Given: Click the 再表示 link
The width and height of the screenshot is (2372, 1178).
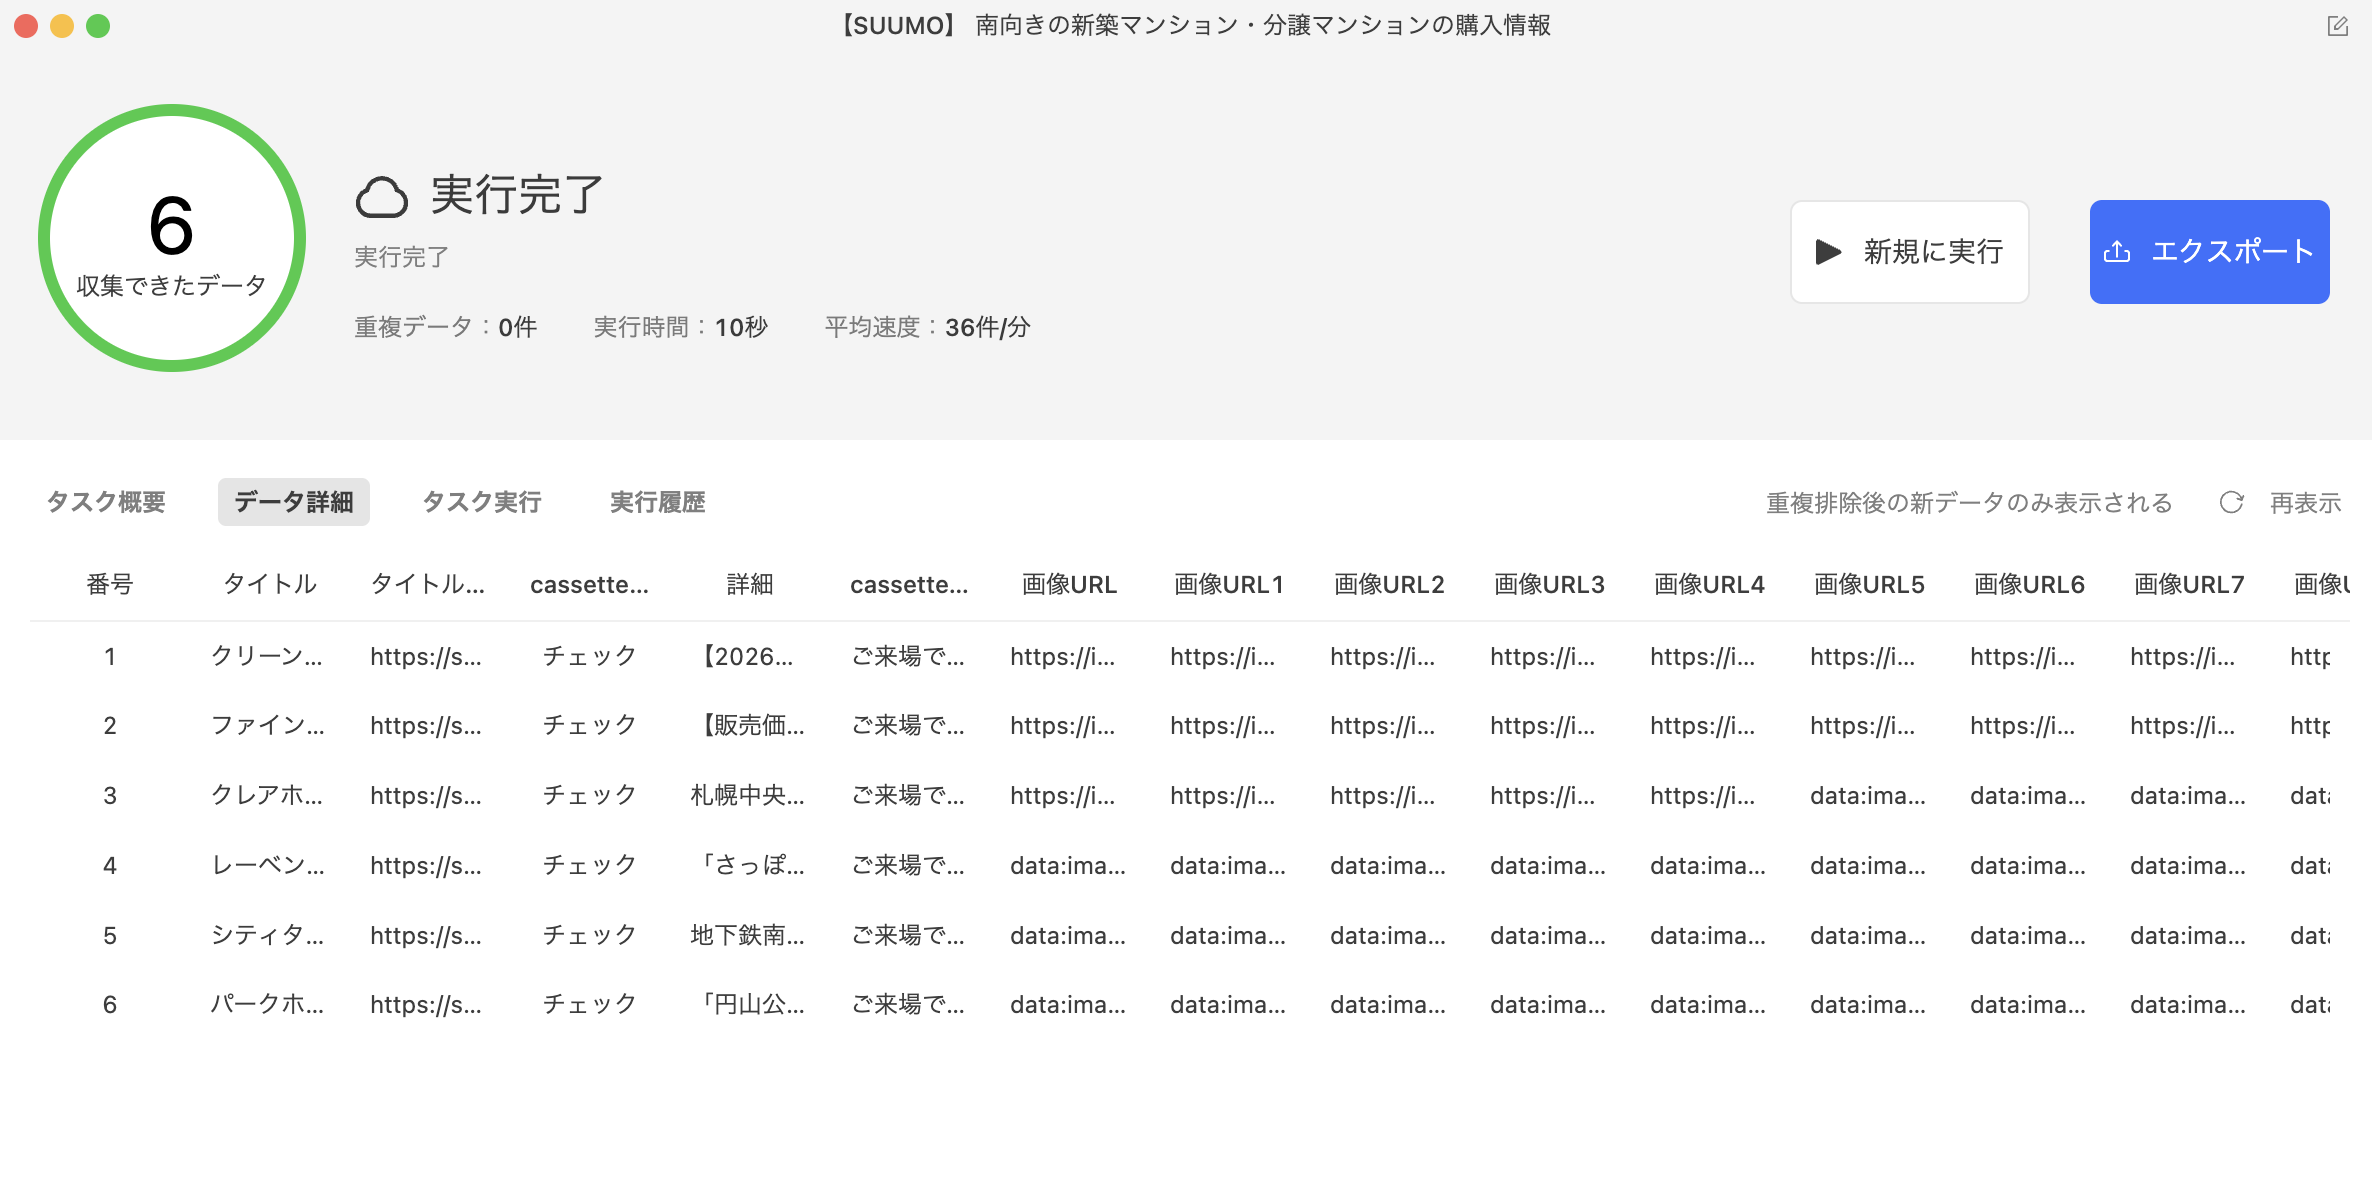Looking at the screenshot, I should [2305, 502].
